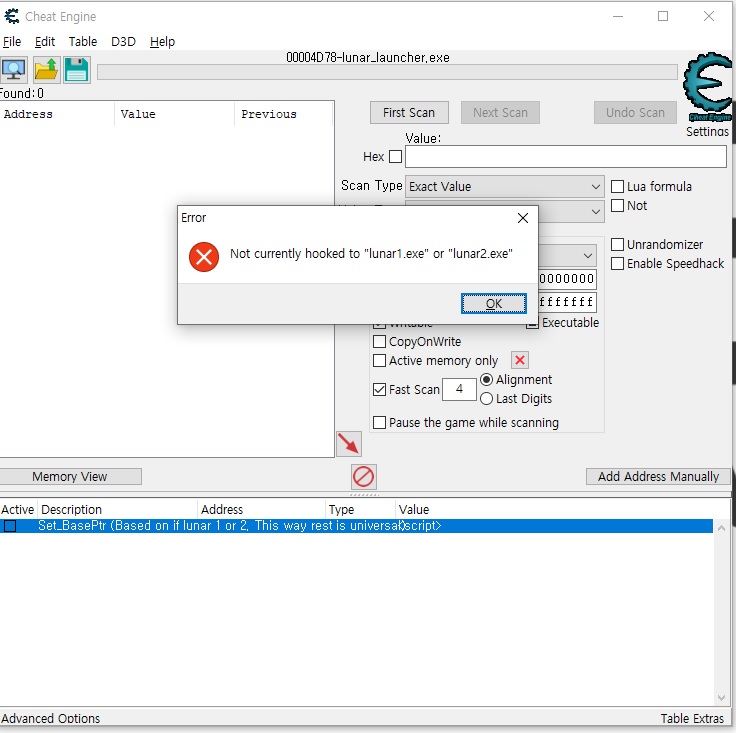
Task: Click OK in the Error dialog
Action: 493,304
